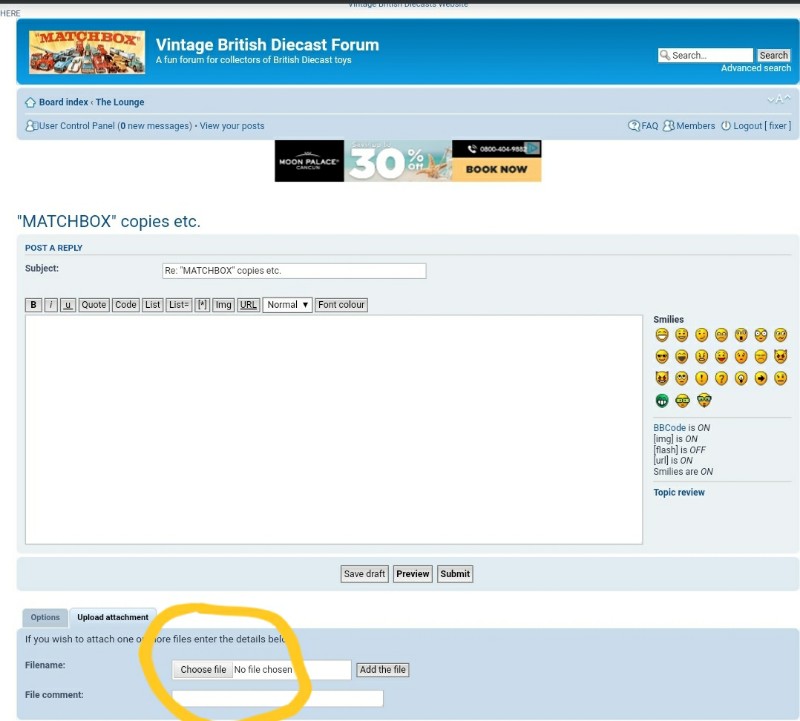Click the Members people icon
The height and width of the screenshot is (721, 800).
pyautogui.click(x=668, y=126)
